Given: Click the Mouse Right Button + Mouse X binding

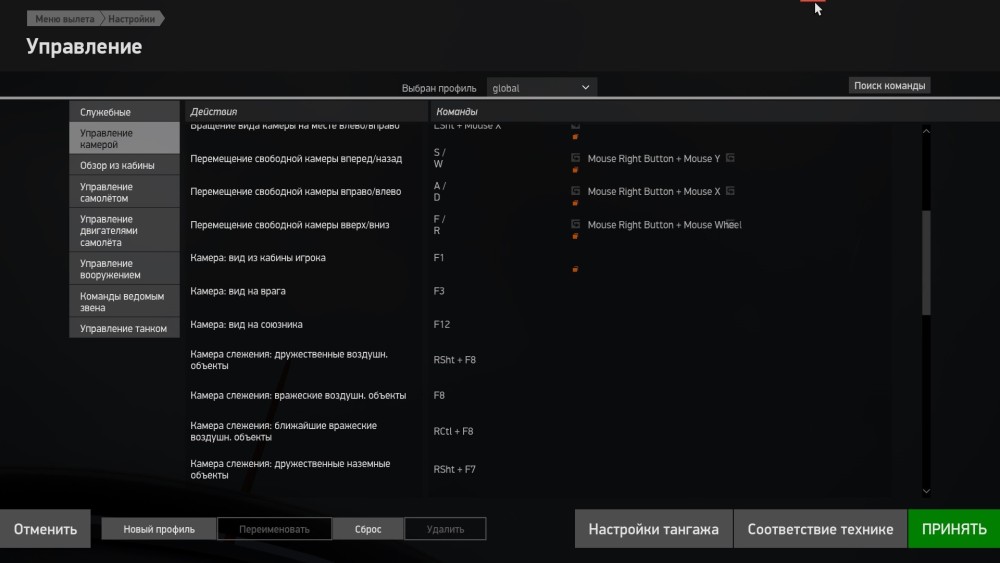Looking at the screenshot, I should point(654,191).
